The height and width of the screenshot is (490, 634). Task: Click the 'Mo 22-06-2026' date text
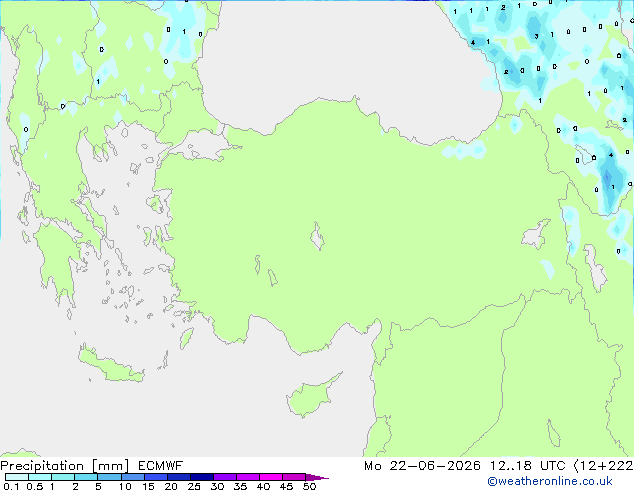pos(423,466)
